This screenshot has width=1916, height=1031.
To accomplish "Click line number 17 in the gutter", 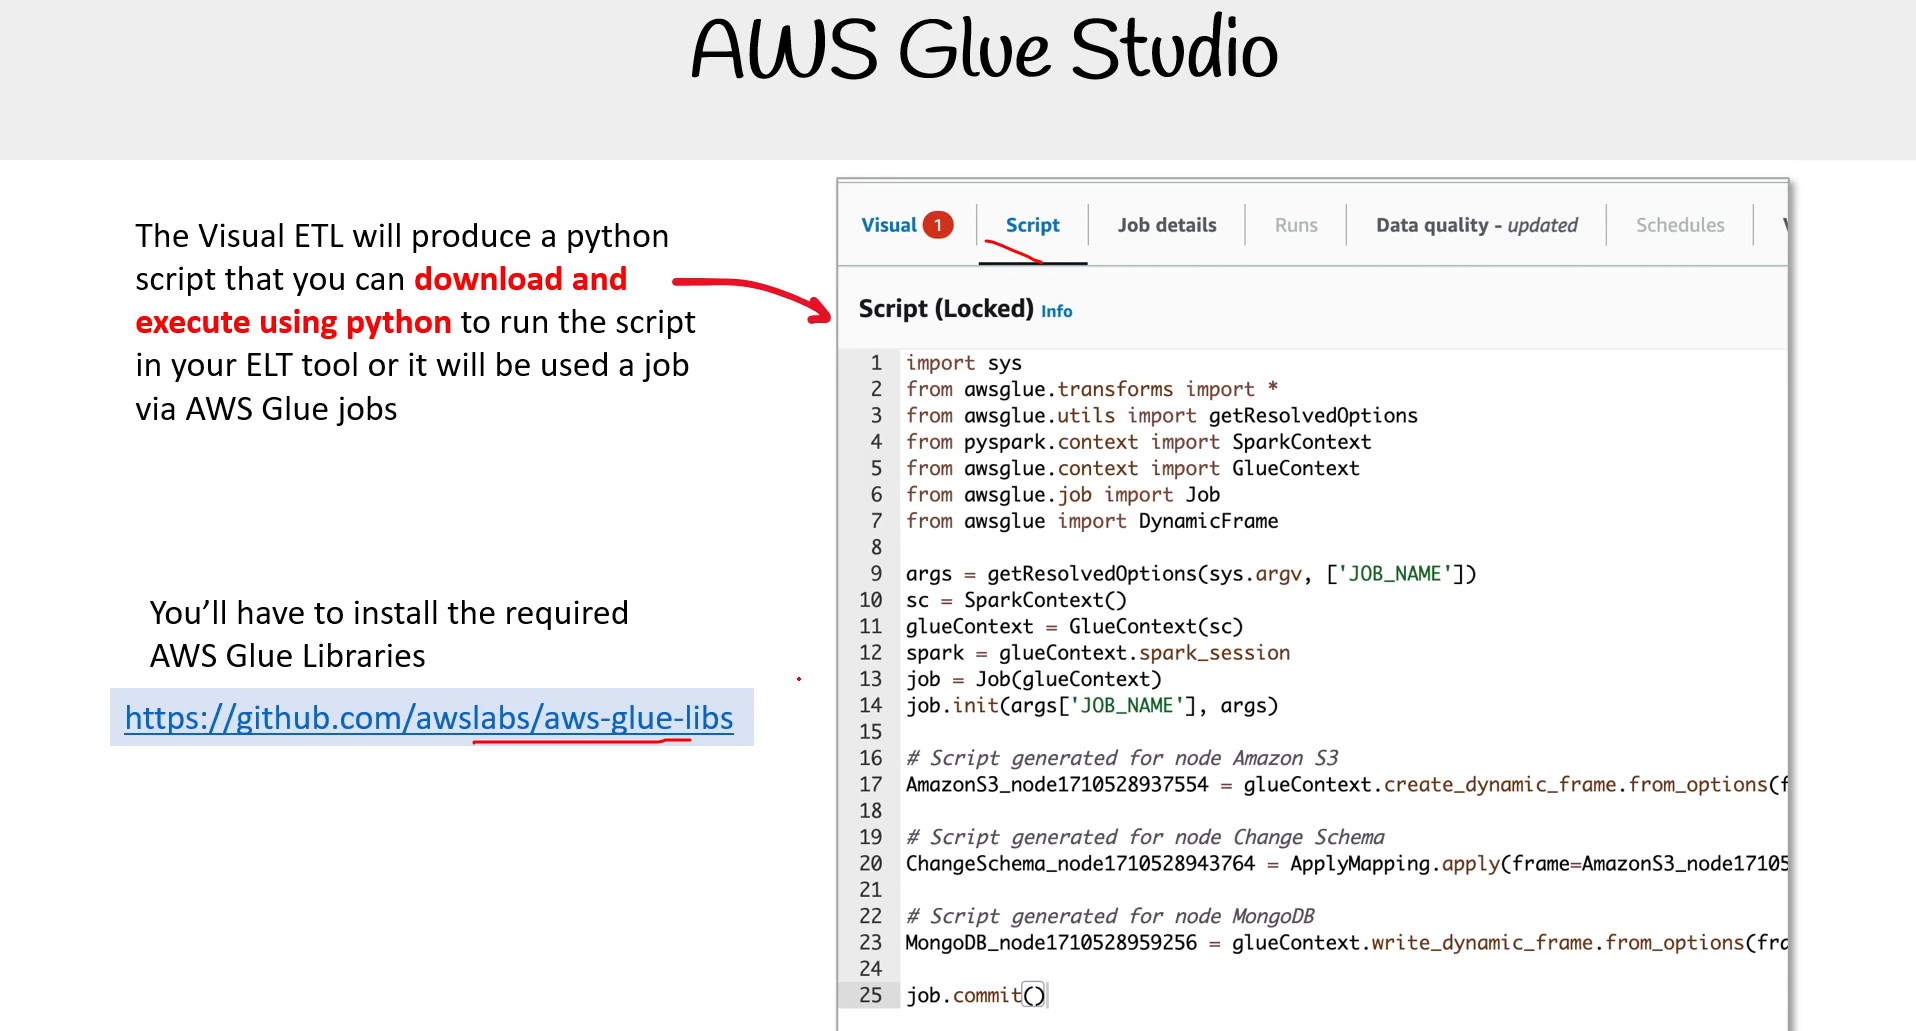I will [870, 784].
